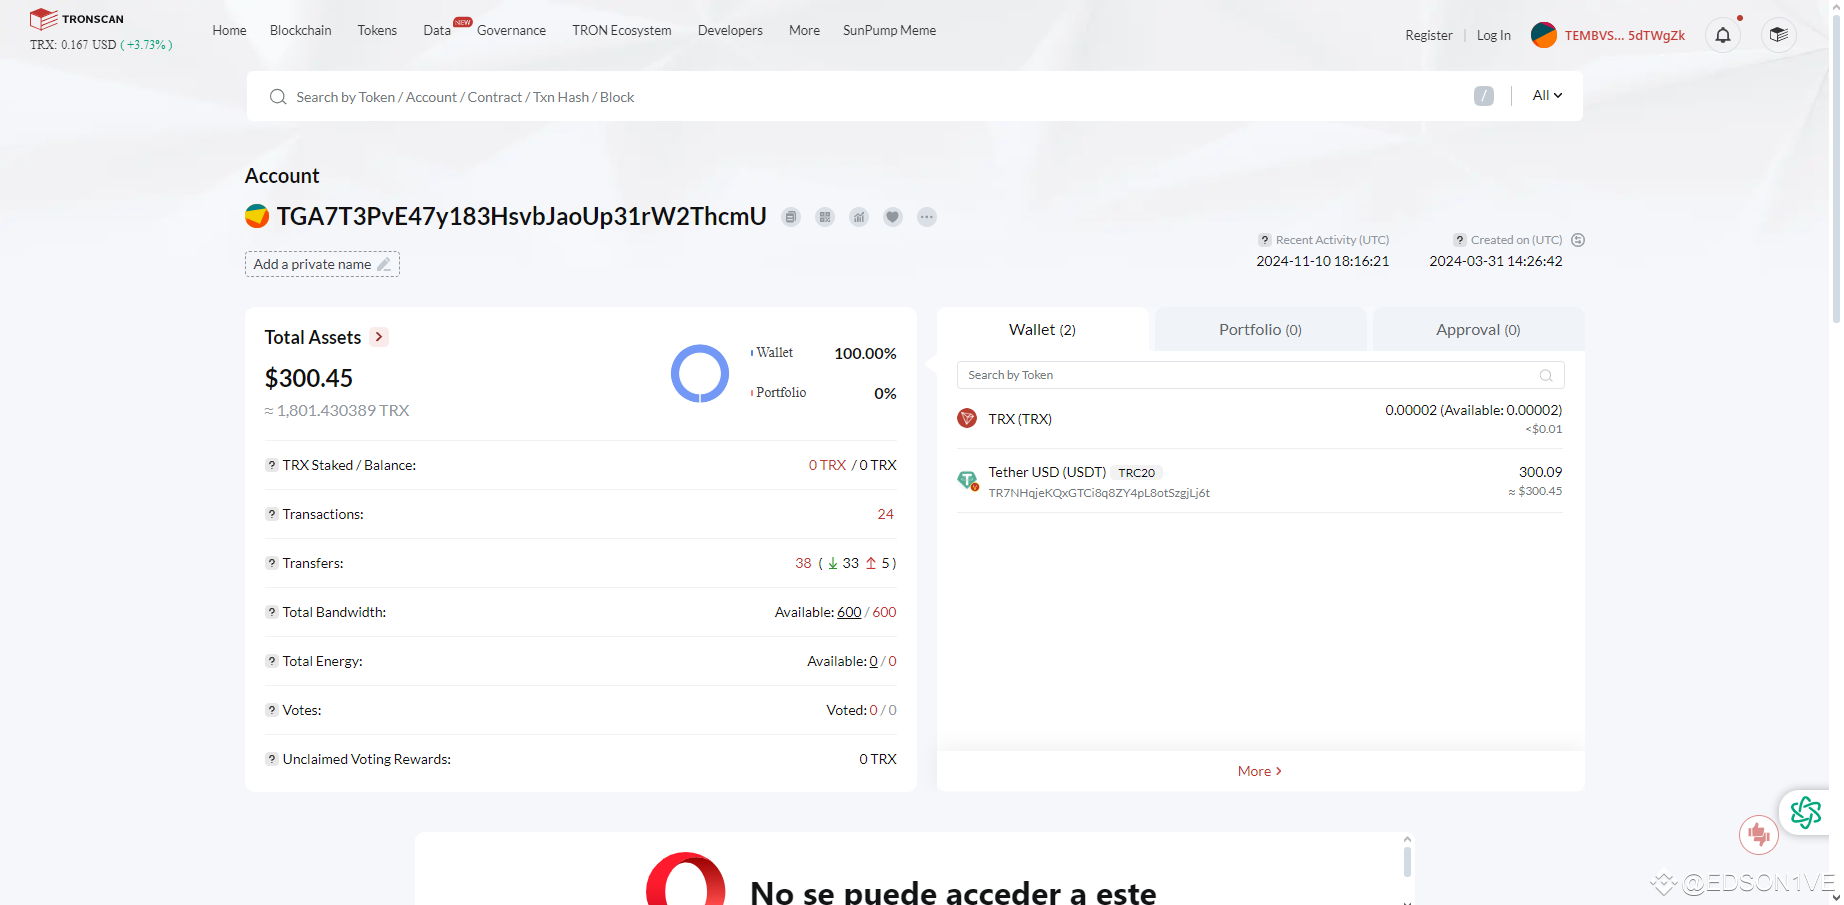Click the TRX token logo in wallet list
The height and width of the screenshot is (905, 1844).
coord(967,418)
